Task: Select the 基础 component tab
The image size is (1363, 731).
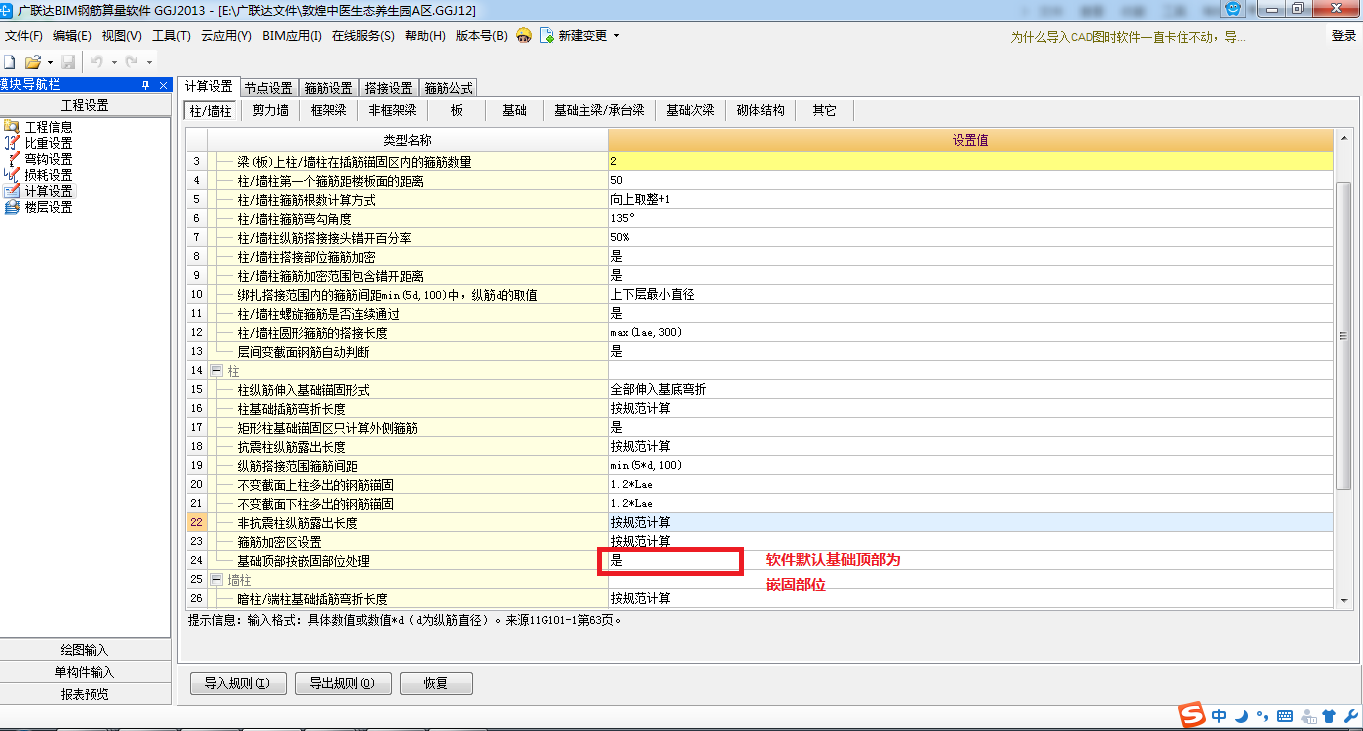Action: click(514, 110)
